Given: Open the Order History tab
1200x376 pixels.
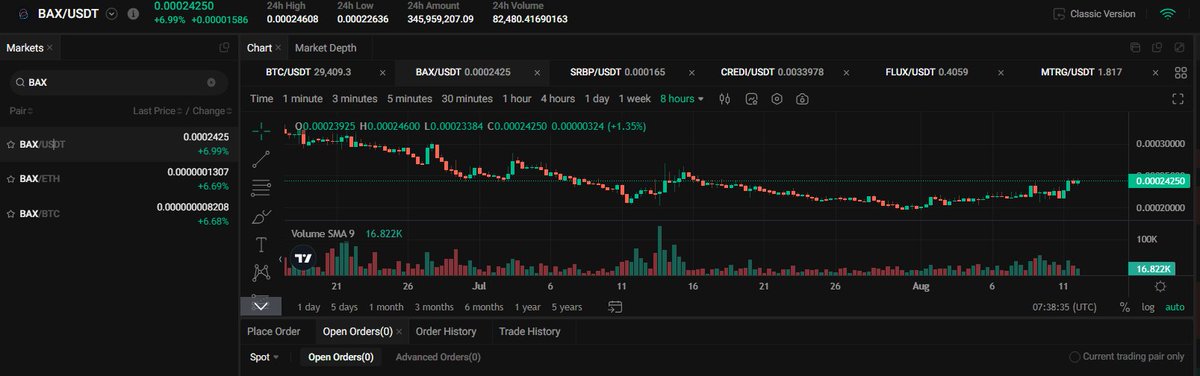Looking at the screenshot, I should coord(446,331).
